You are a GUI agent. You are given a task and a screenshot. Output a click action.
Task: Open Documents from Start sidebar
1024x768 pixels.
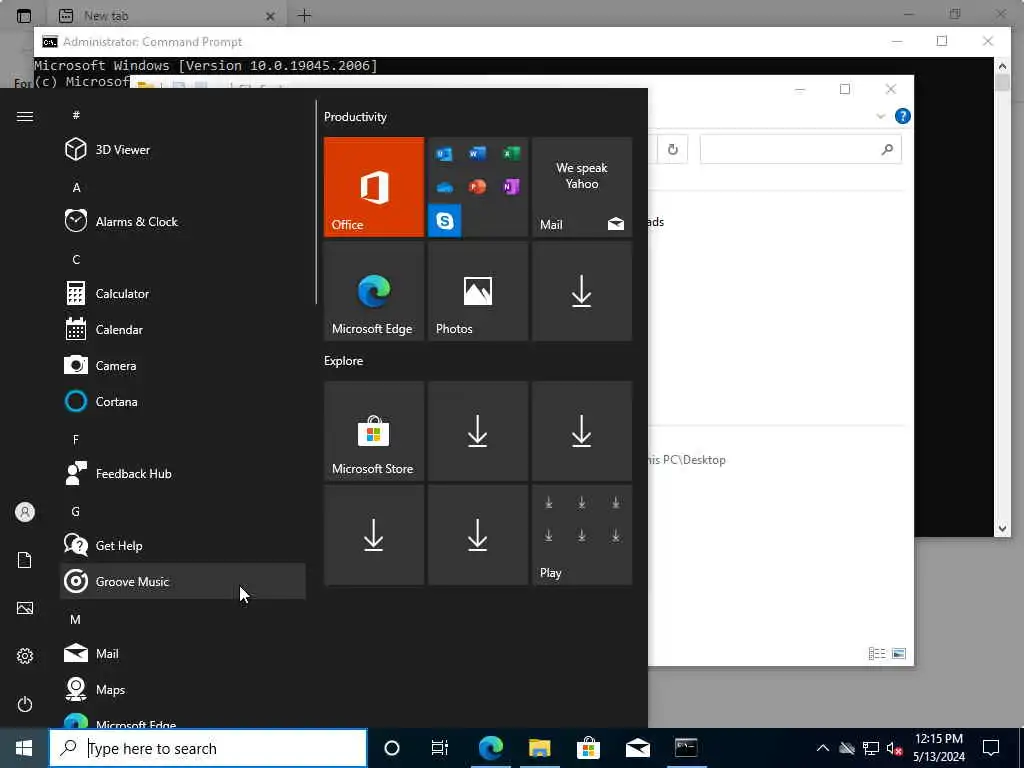pos(25,560)
